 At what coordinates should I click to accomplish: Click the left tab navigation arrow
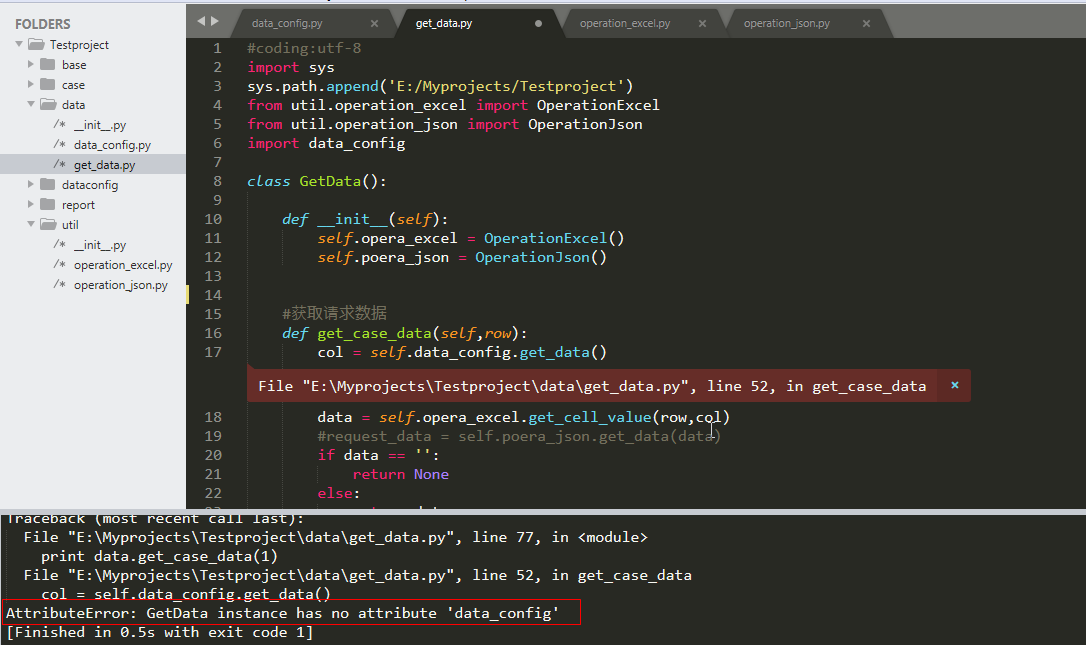click(x=201, y=21)
